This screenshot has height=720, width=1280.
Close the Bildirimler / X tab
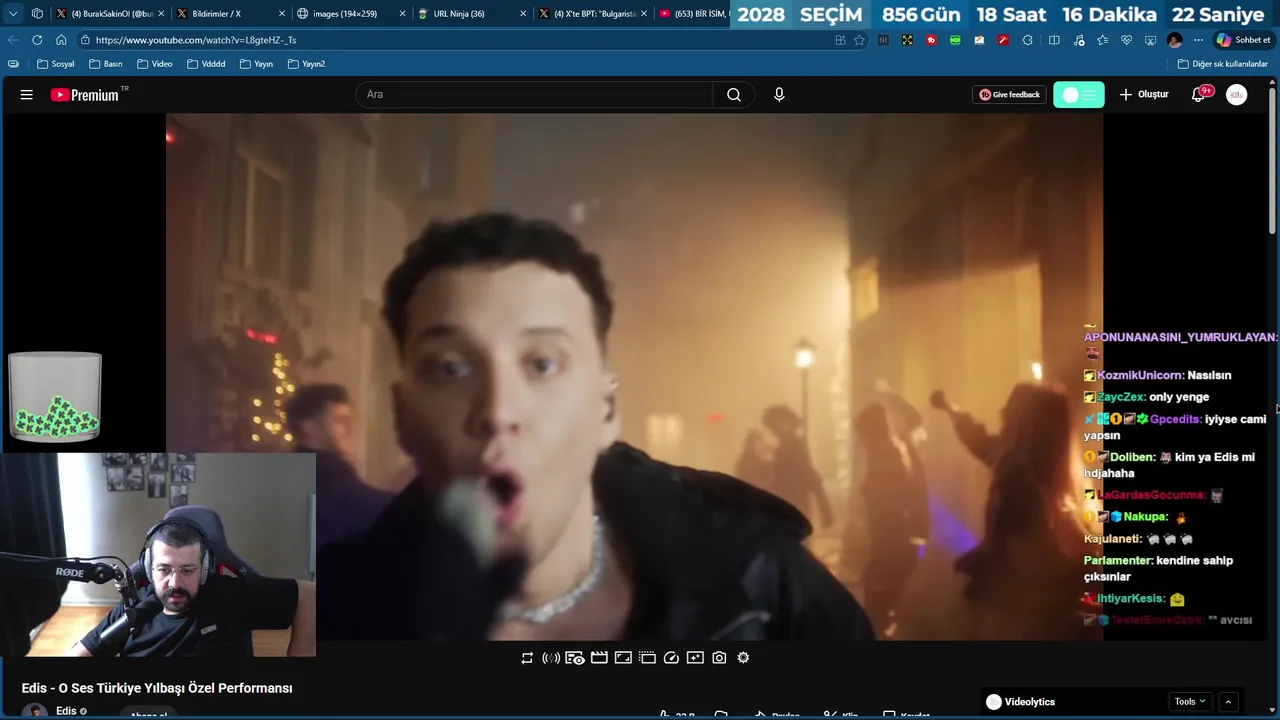[281, 14]
